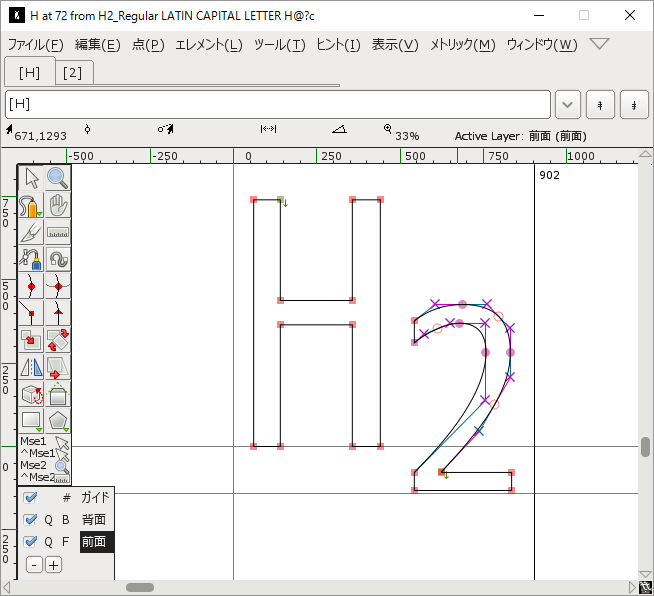654x596 pixels.
Task: Toggle Foreground layer visibility checkbox
Action: 30,541
